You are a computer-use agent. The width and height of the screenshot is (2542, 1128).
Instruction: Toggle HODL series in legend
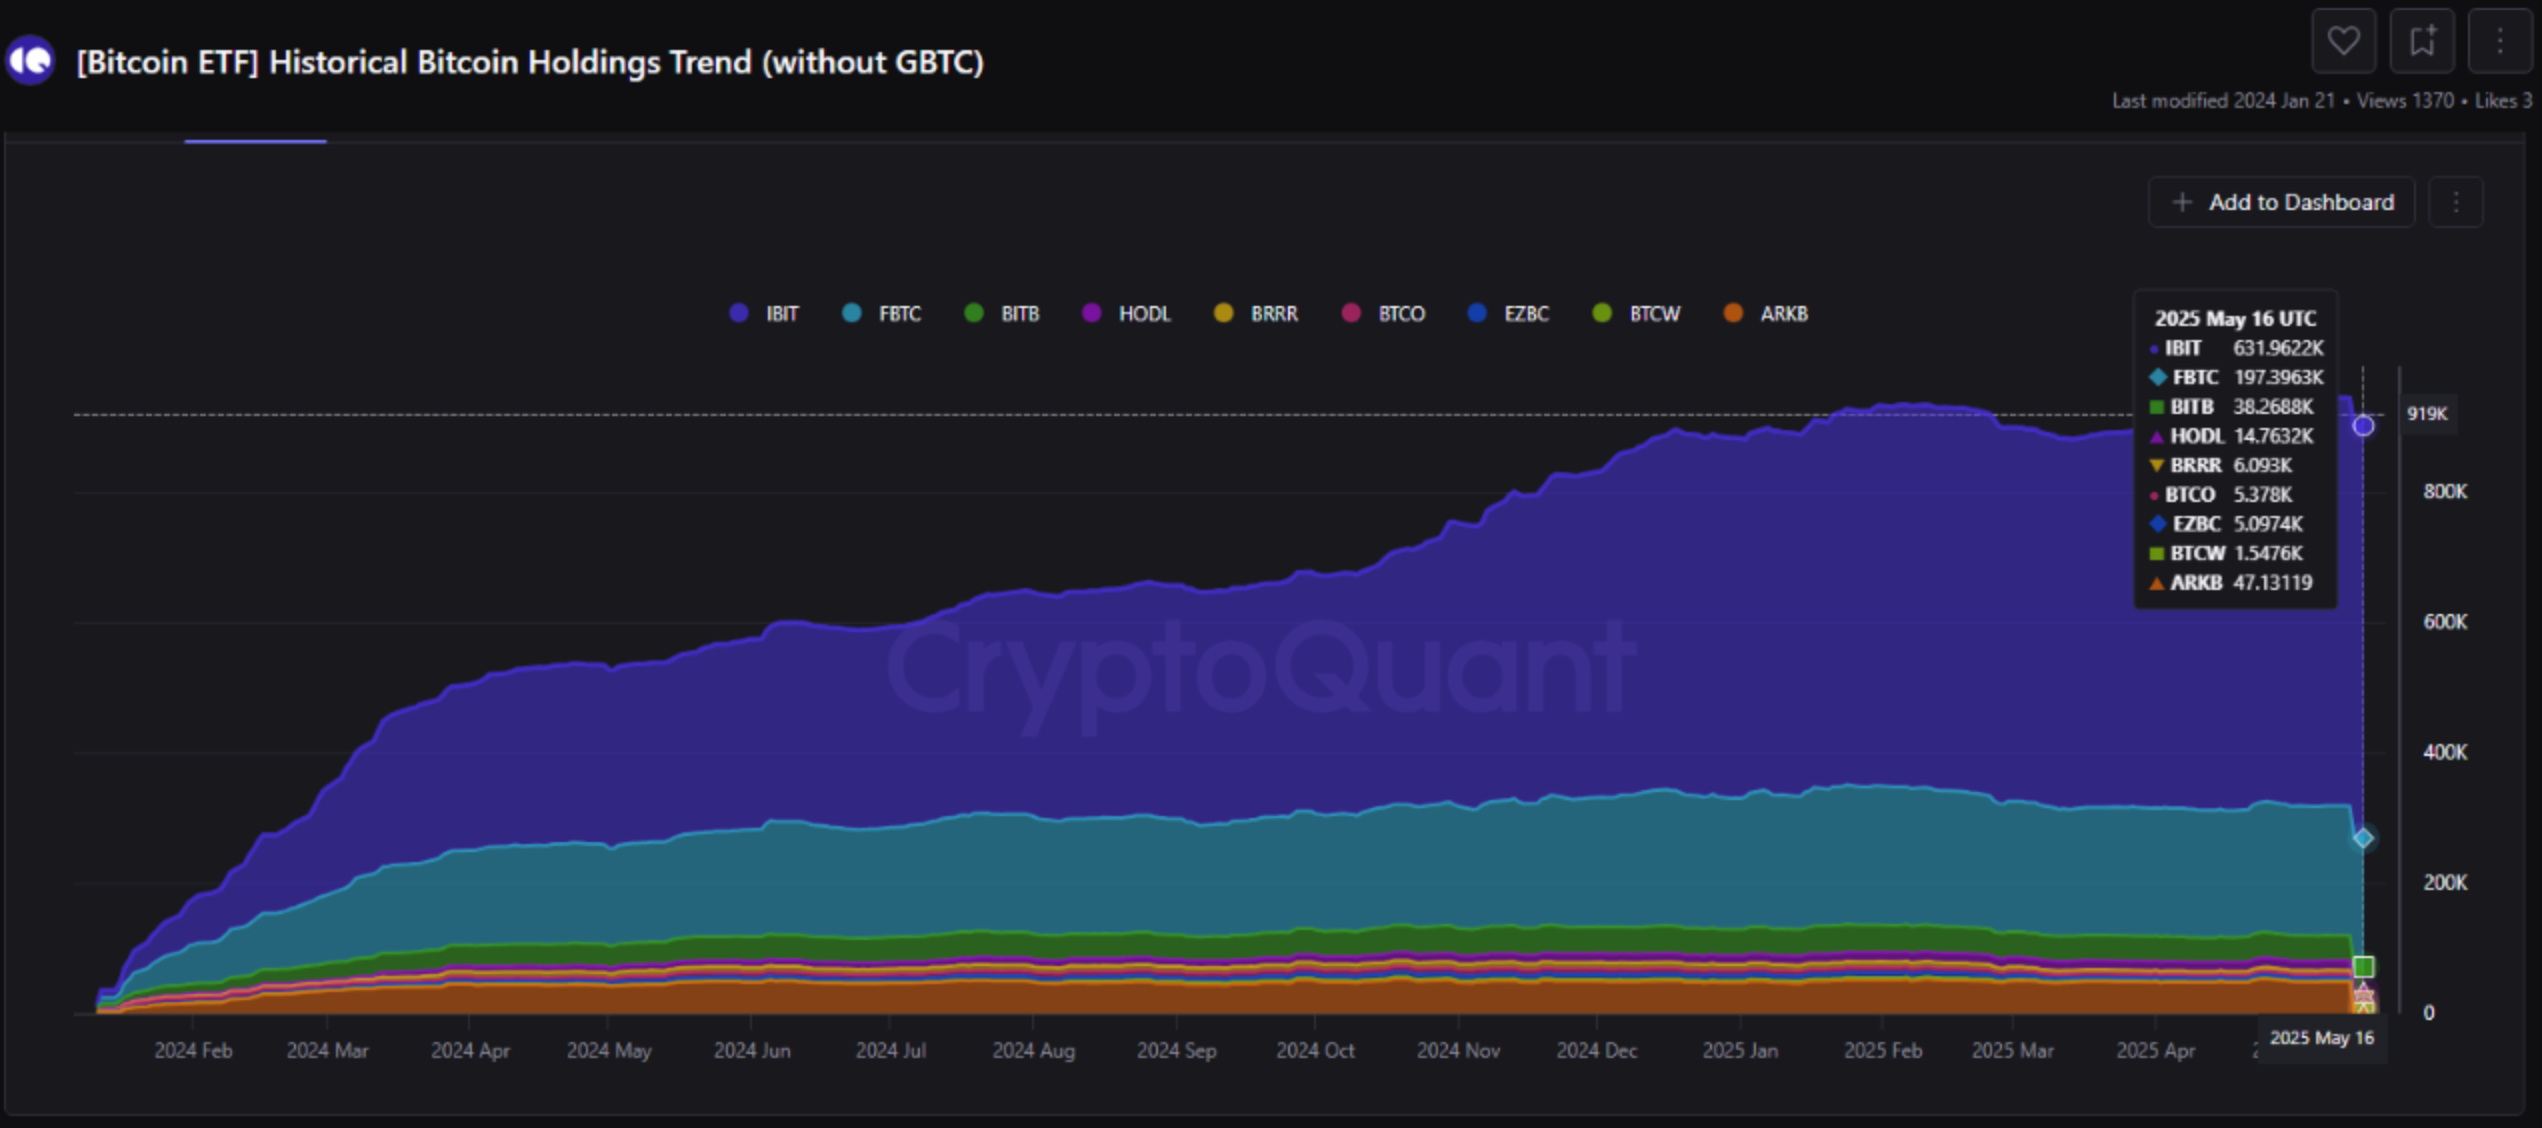pyautogui.click(x=1126, y=313)
